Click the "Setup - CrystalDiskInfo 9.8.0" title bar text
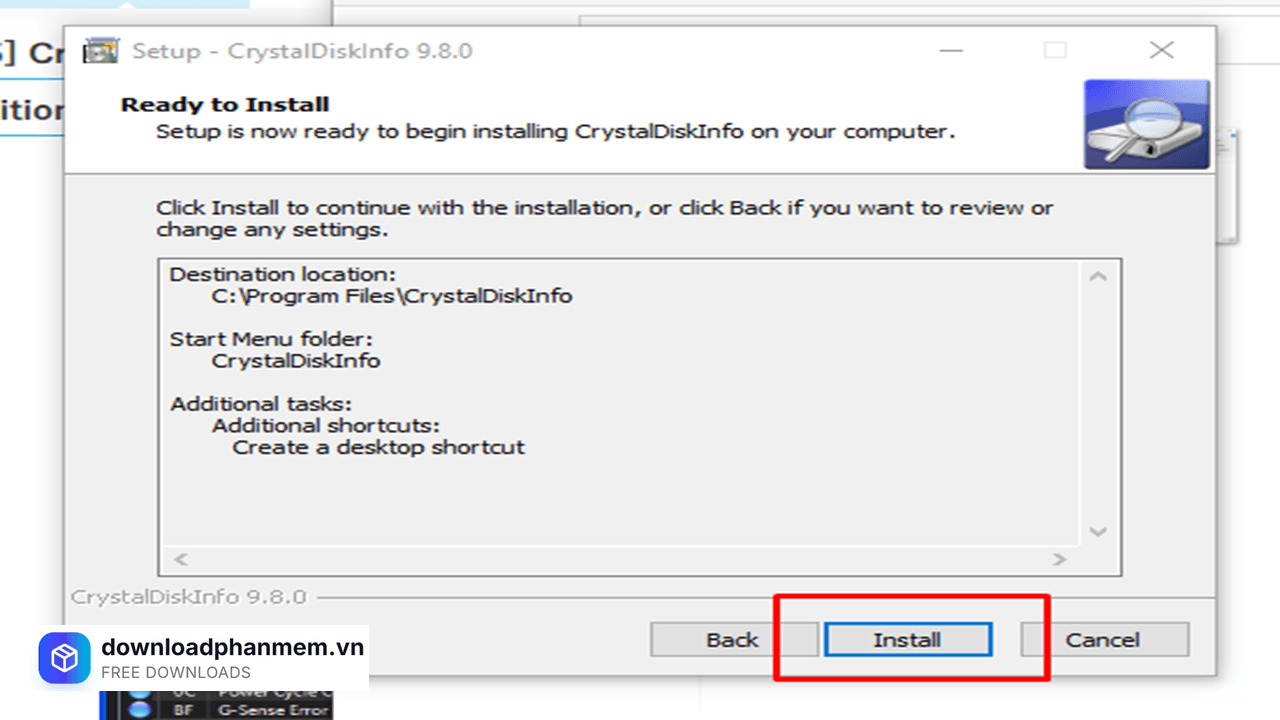Viewport: 1280px width, 720px height. pyautogui.click(x=302, y=51)
